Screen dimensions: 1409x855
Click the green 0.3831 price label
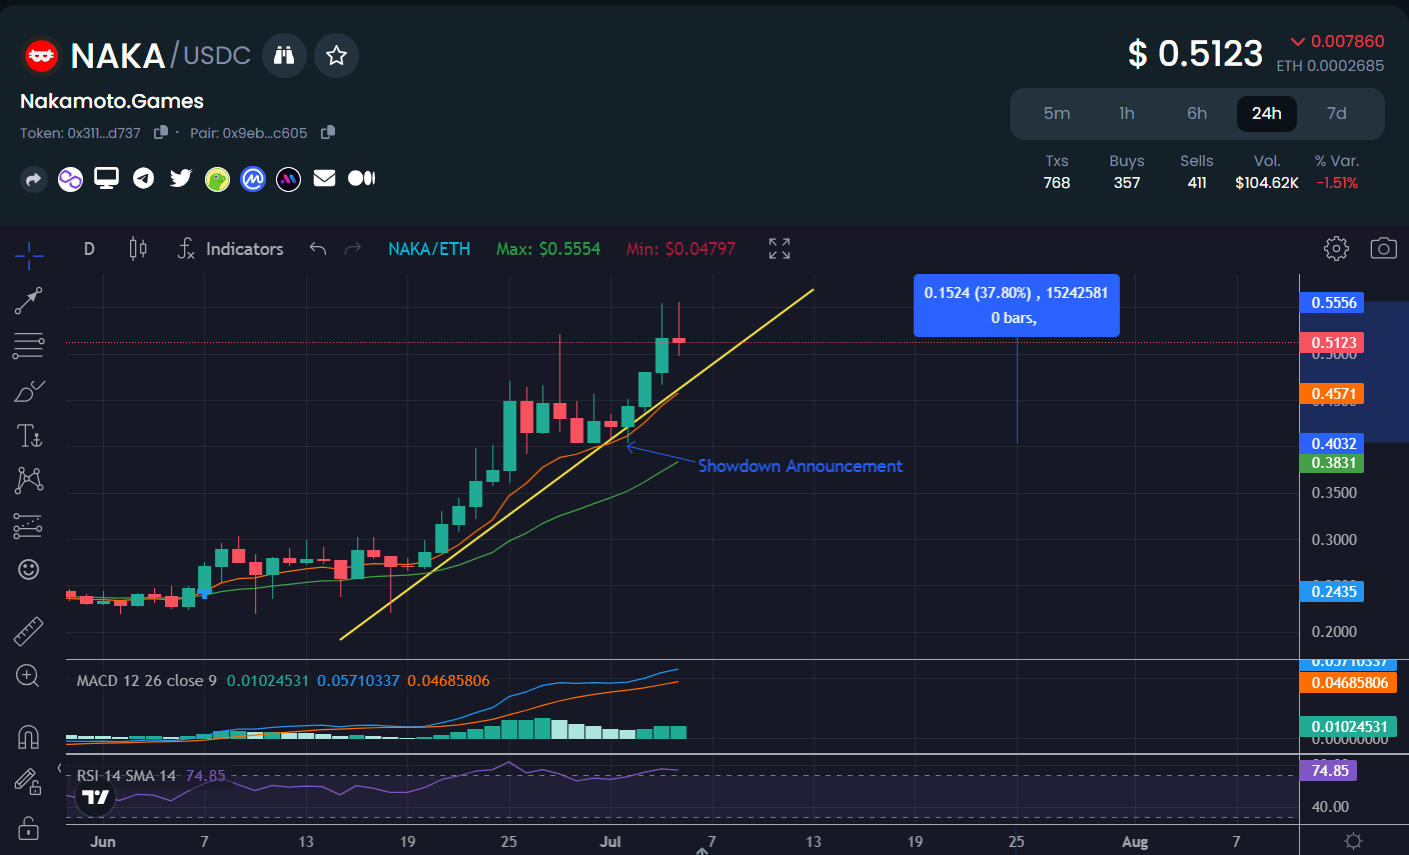pos(1334,463)
